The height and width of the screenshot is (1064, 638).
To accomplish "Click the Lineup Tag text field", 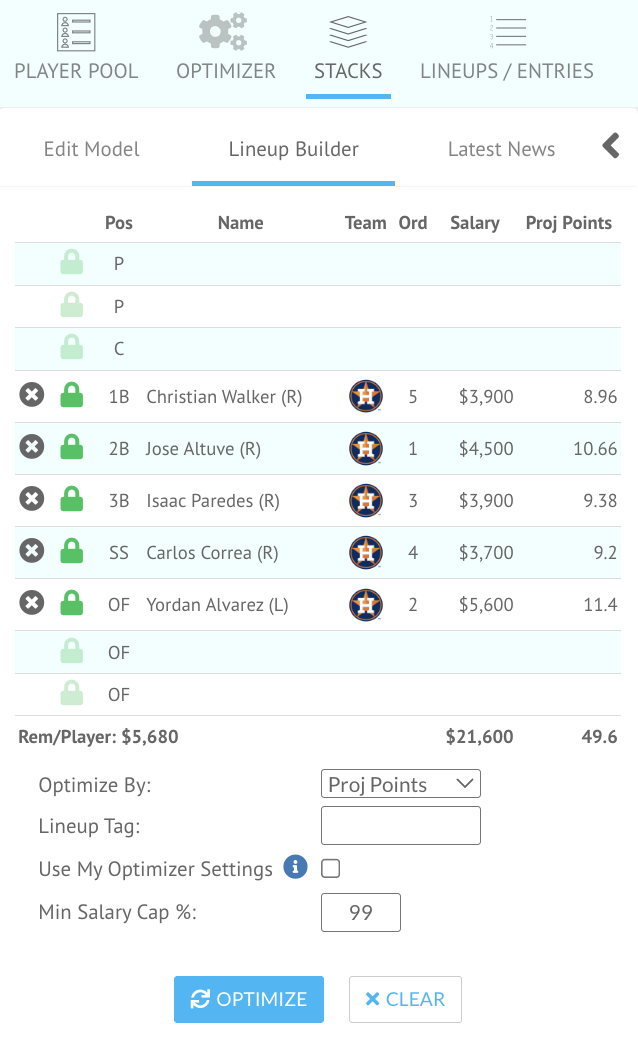I will tap(400, 826).
